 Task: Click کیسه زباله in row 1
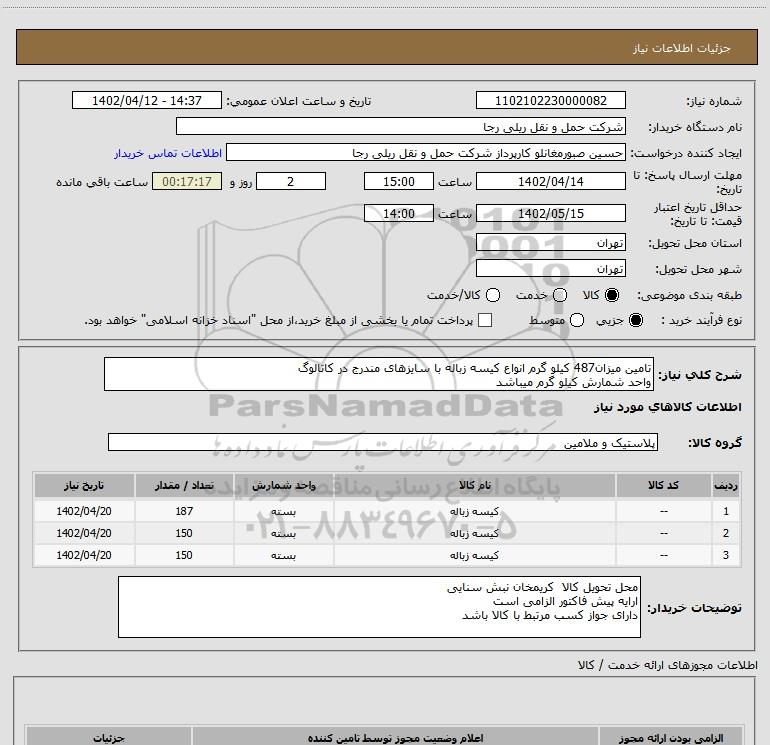[x=474, y=511]
